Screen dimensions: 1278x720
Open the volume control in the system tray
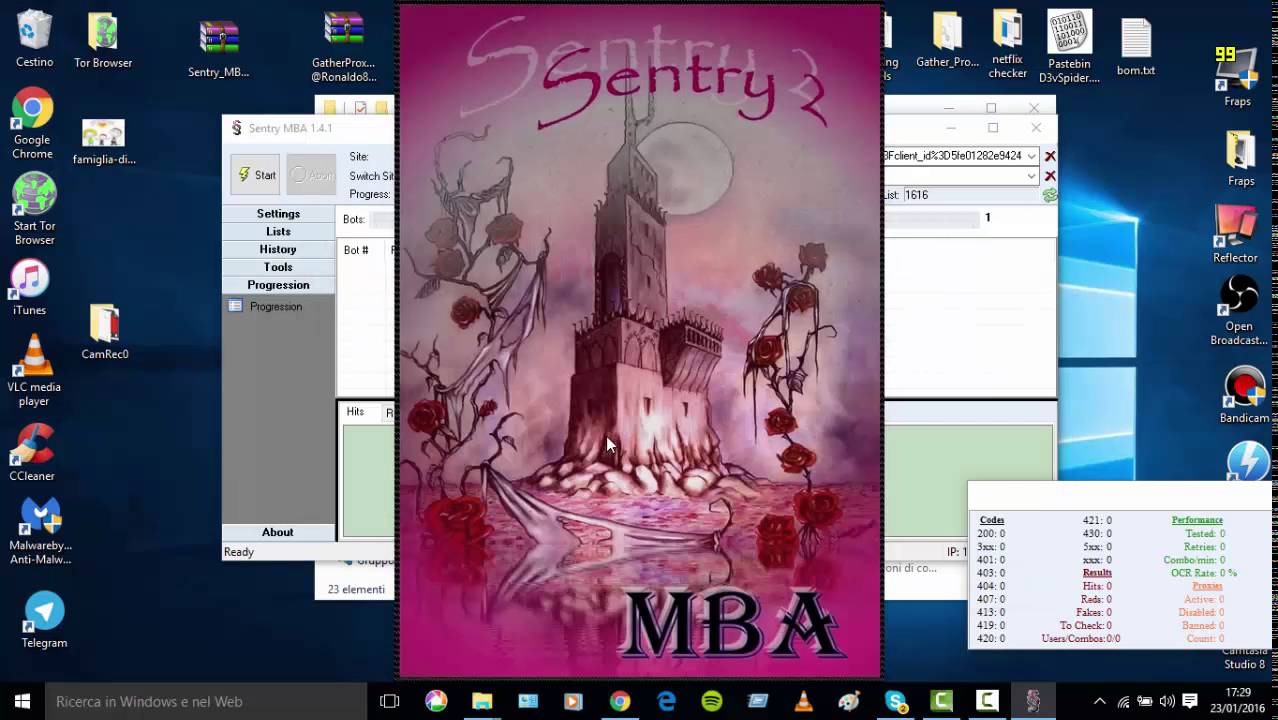(x=1167, y=701)
